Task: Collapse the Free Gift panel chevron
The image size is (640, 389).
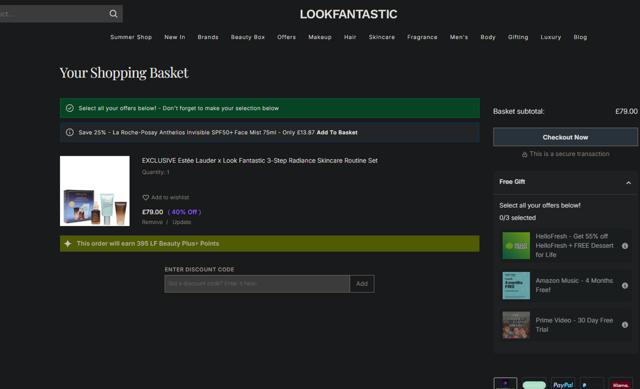Action: [x=629, y=182]
